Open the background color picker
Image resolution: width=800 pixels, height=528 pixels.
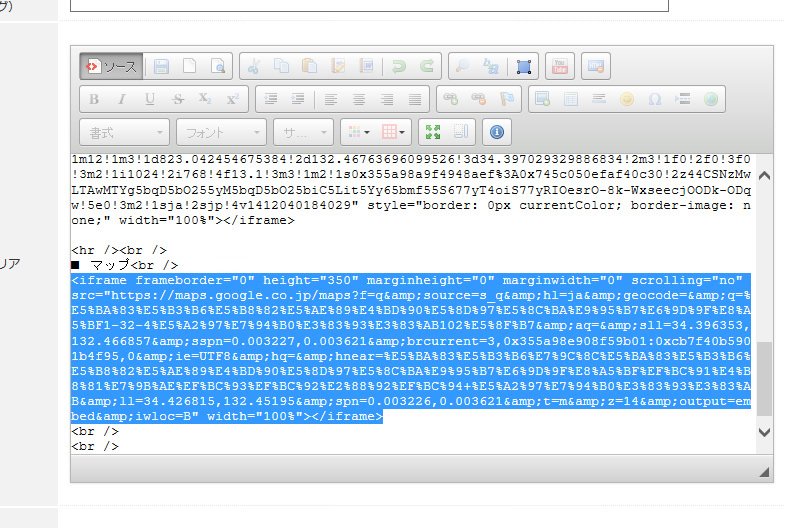(x=393, y=132)
